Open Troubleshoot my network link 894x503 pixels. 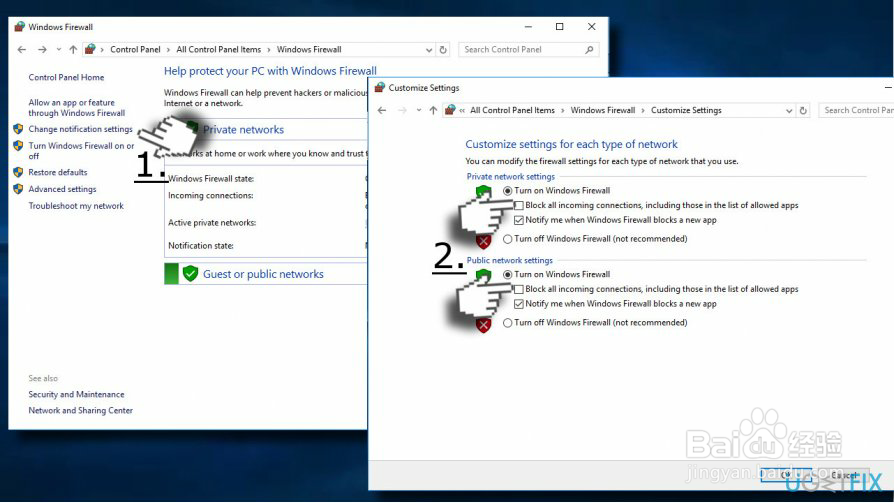pyautogui.click(x=76, y=206)
